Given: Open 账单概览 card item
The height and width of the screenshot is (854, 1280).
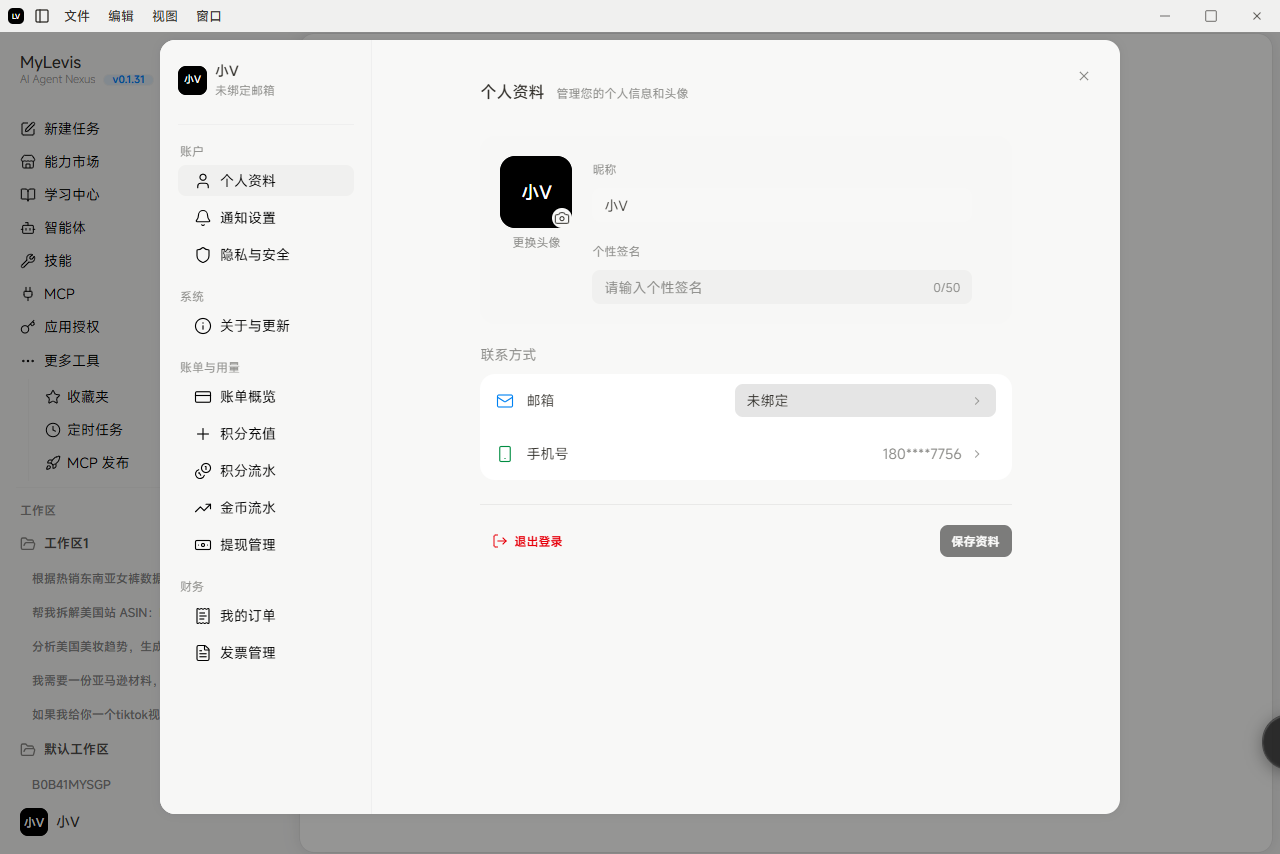Looking at the screenshot, I should [266, 397].
